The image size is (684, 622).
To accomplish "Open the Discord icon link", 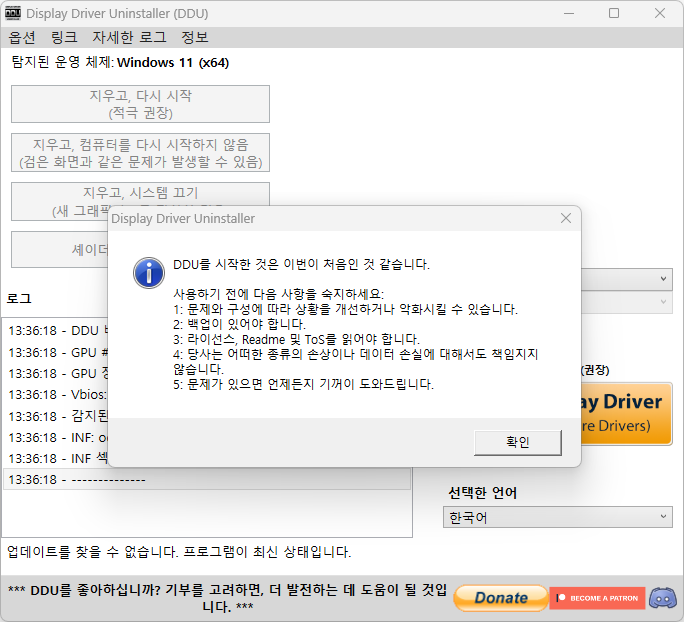I will click(663, 598).
